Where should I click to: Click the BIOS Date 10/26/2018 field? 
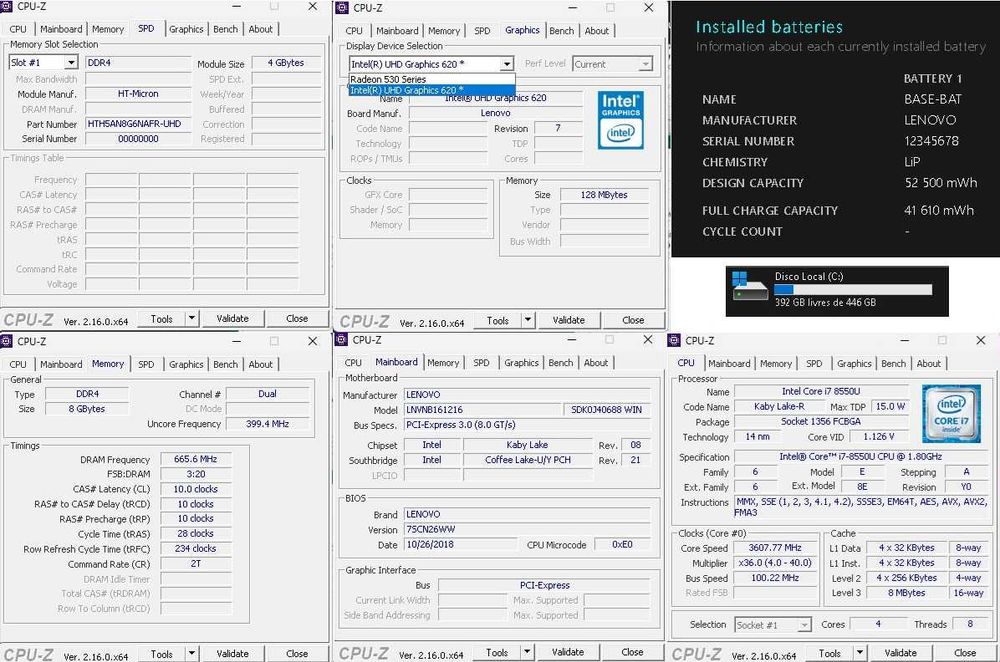coord(460,545)
